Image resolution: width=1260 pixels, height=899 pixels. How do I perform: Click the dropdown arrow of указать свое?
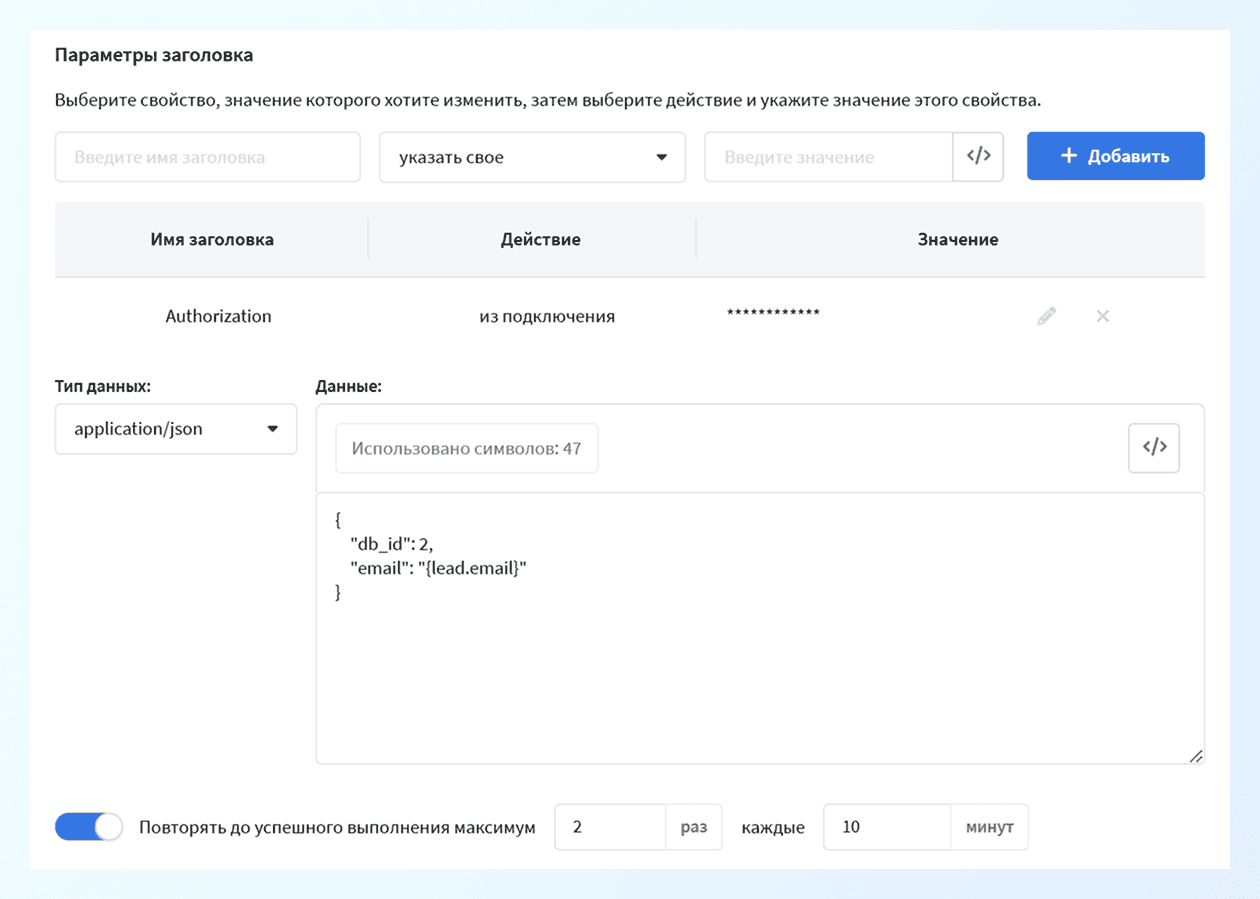(663, 157)
